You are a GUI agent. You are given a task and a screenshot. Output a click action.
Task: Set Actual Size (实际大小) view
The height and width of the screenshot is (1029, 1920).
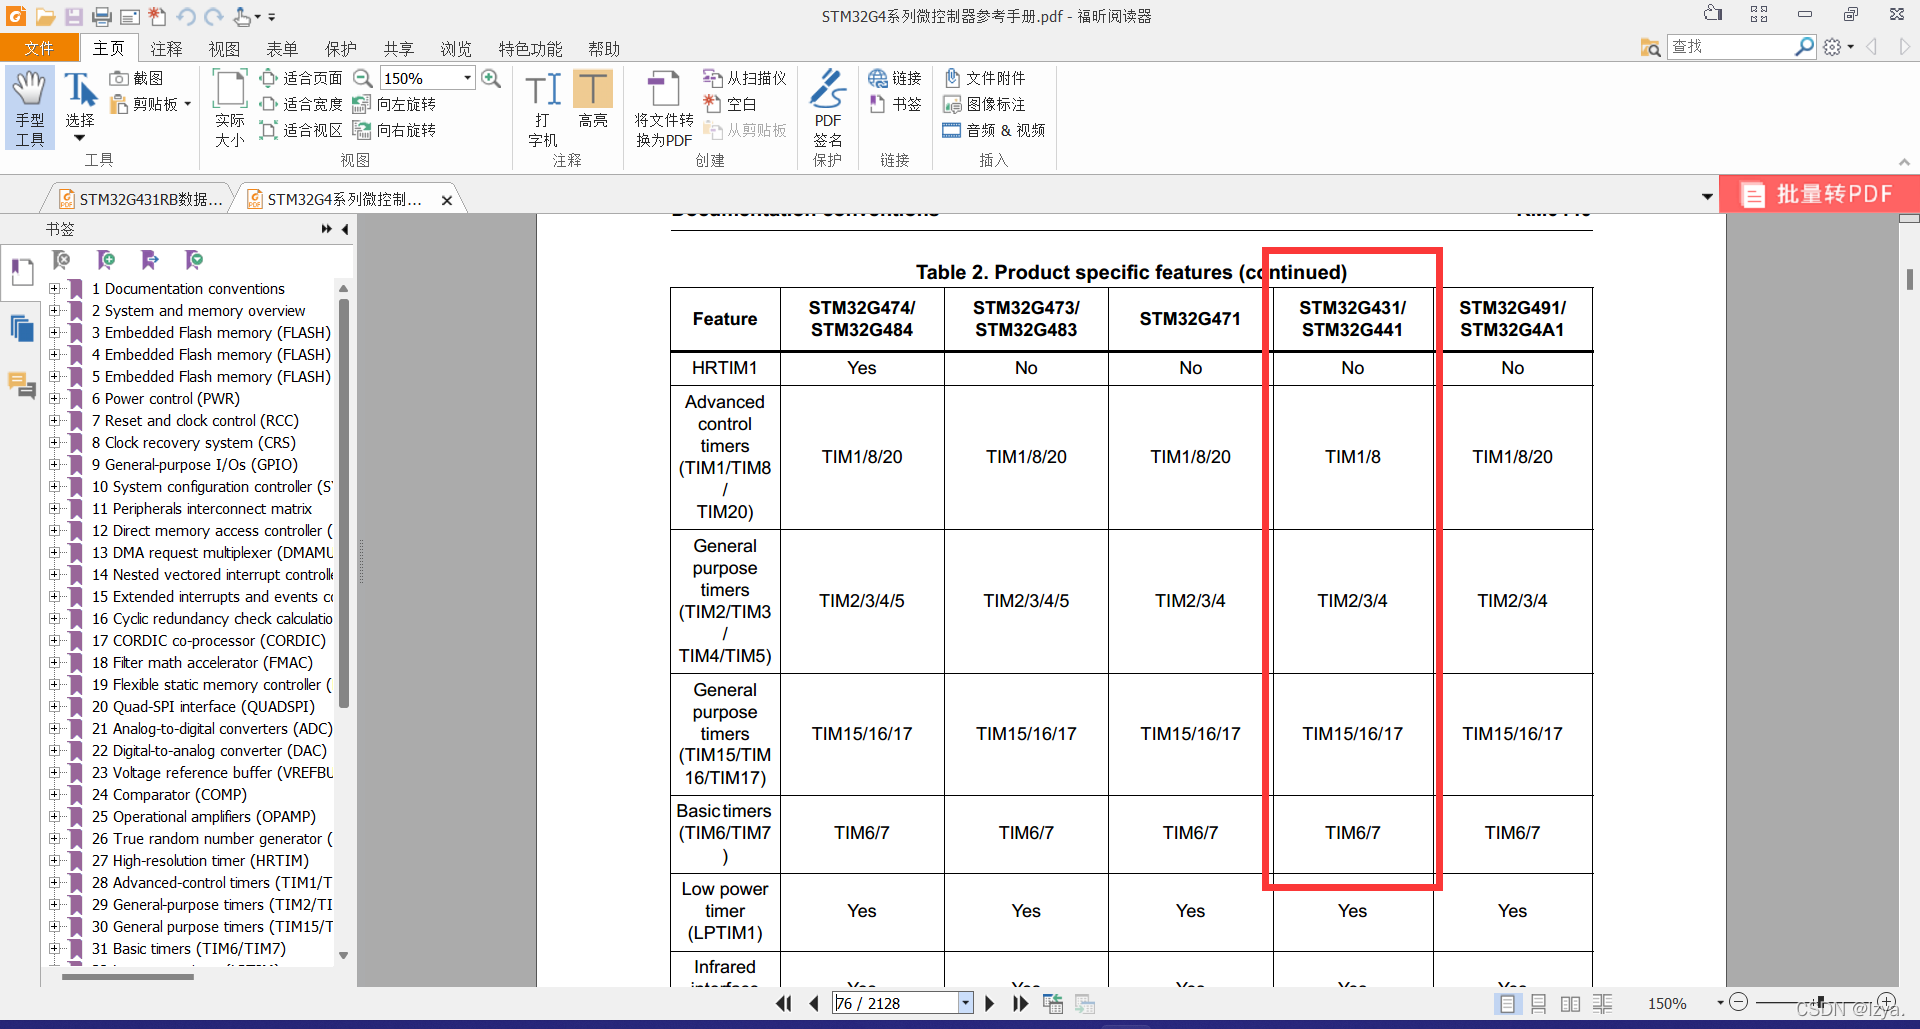point(230,108)
